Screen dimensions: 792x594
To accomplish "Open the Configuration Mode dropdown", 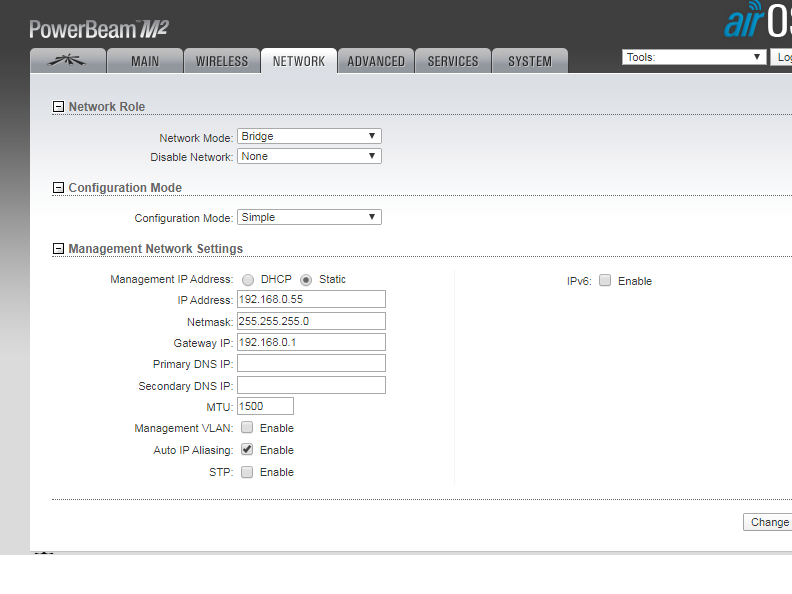I will point(309,217).
